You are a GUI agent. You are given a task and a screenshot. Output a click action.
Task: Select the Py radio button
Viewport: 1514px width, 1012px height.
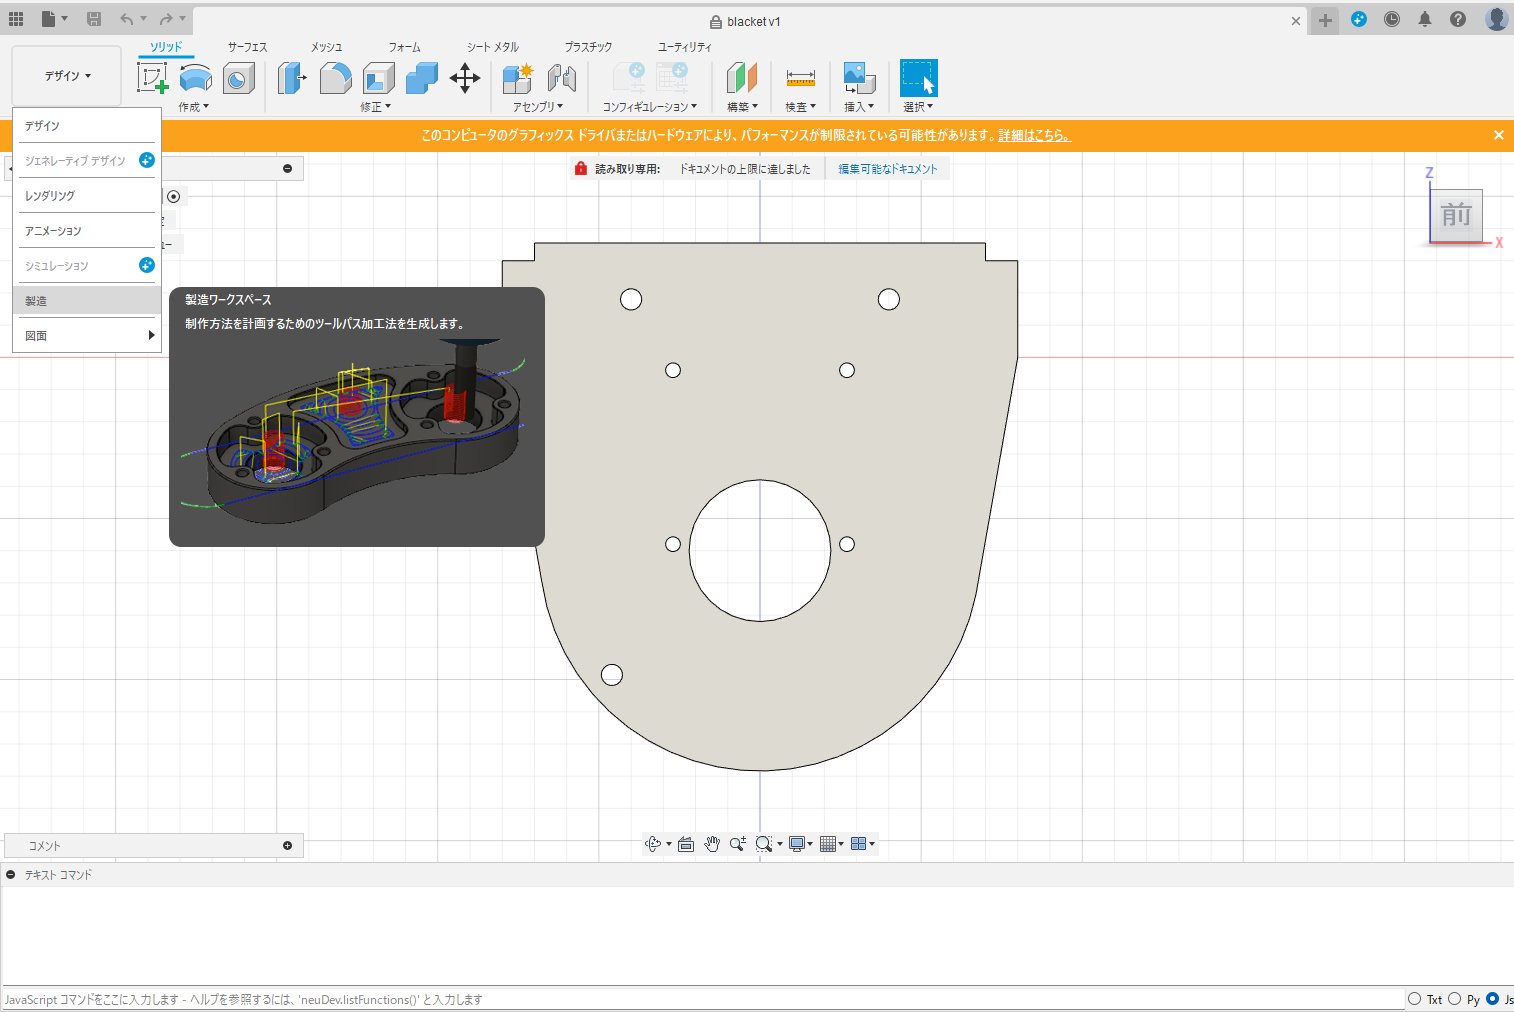pos(1454,999)
